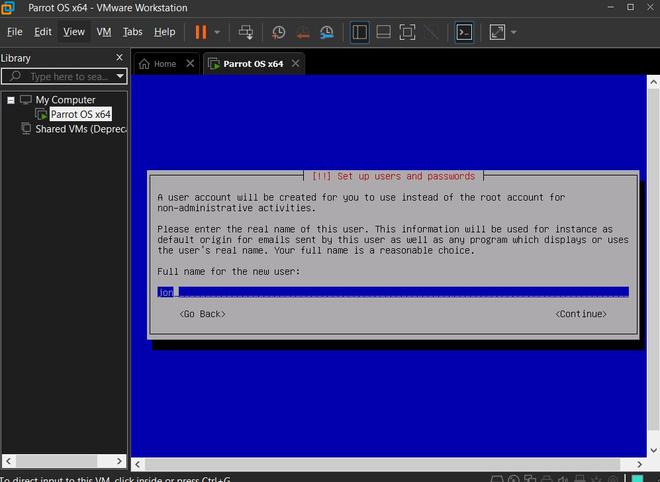Click the VM view scroll left arrow
660x482 pixels.
(x=138, y=464)
